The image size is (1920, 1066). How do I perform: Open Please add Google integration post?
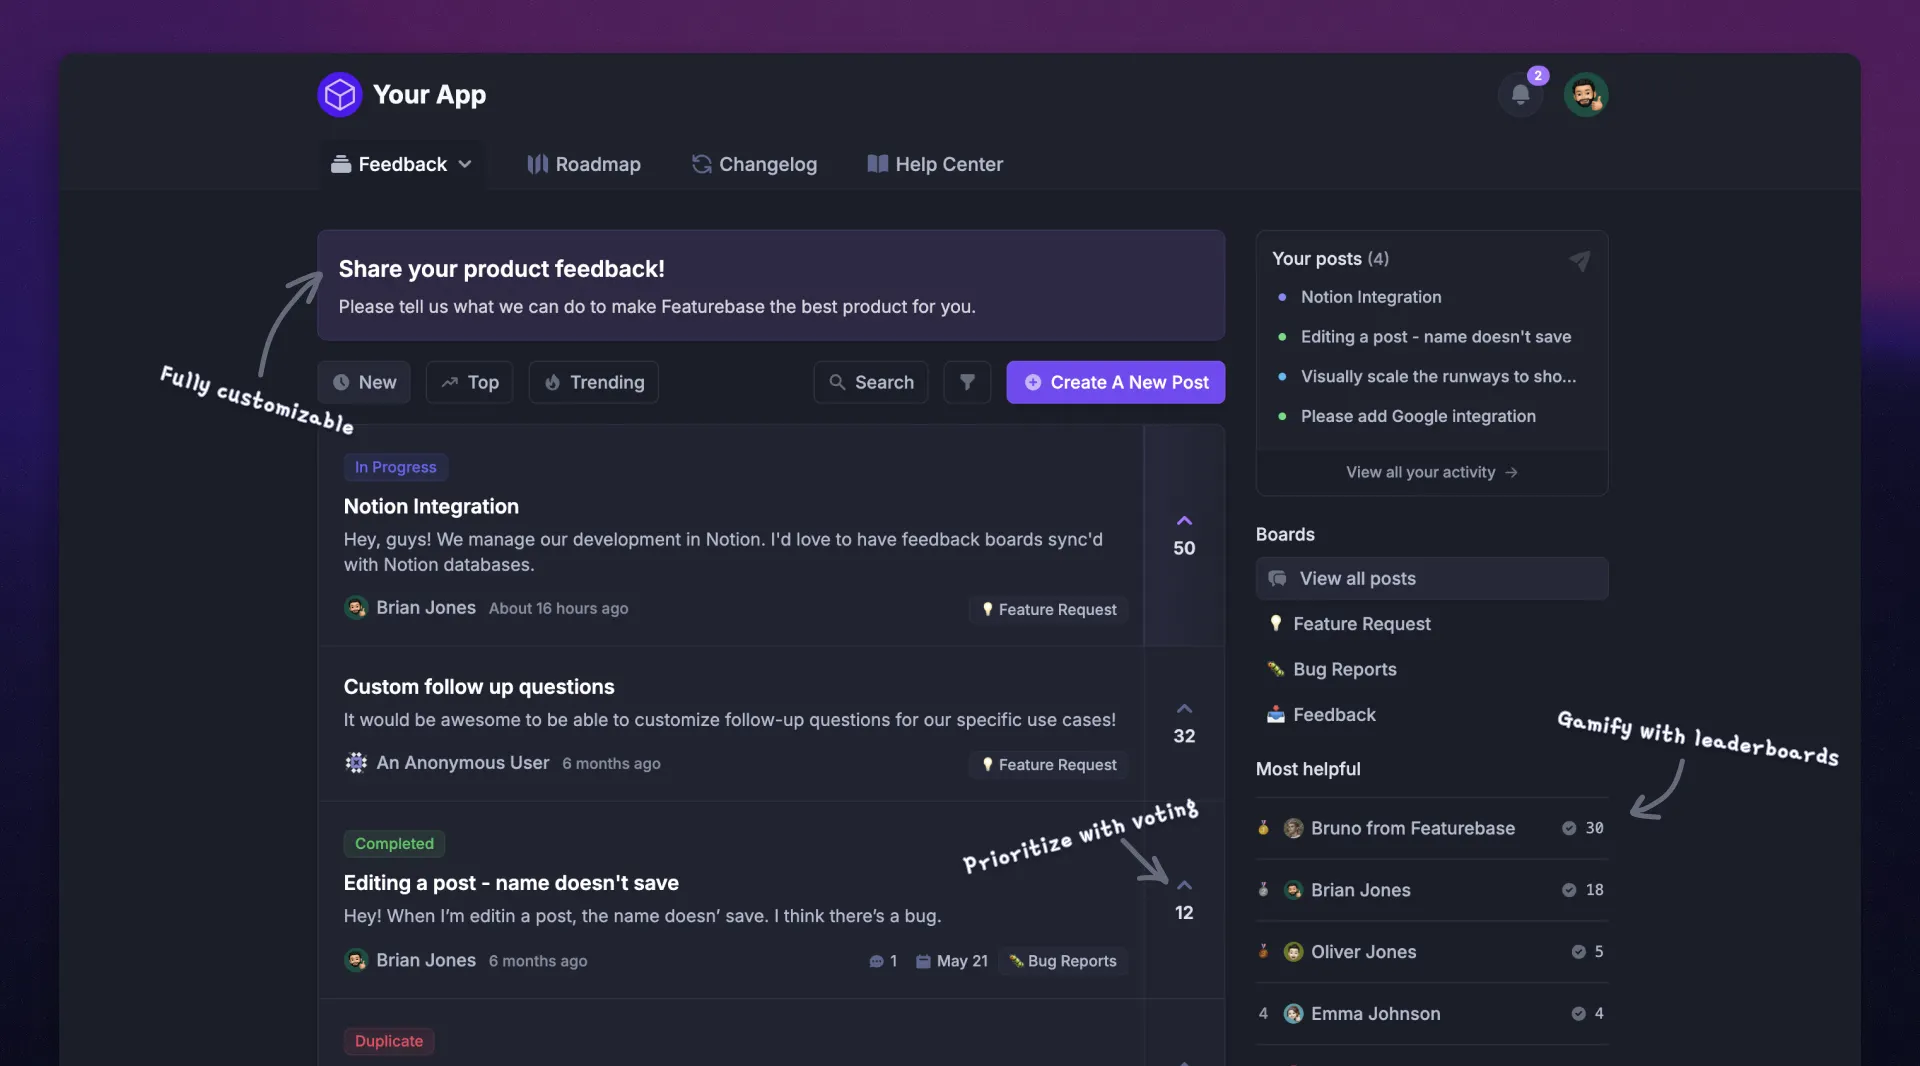[1418, 416]
